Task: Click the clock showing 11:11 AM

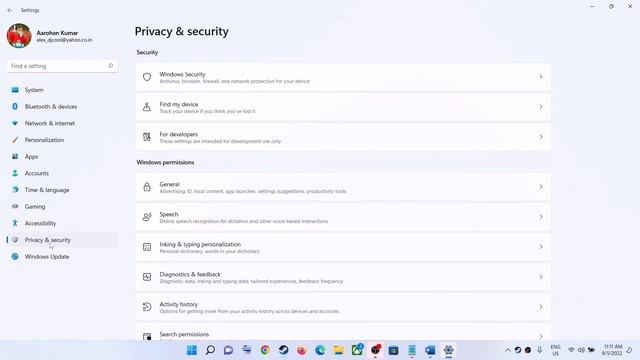Action: tap(612, 350)
